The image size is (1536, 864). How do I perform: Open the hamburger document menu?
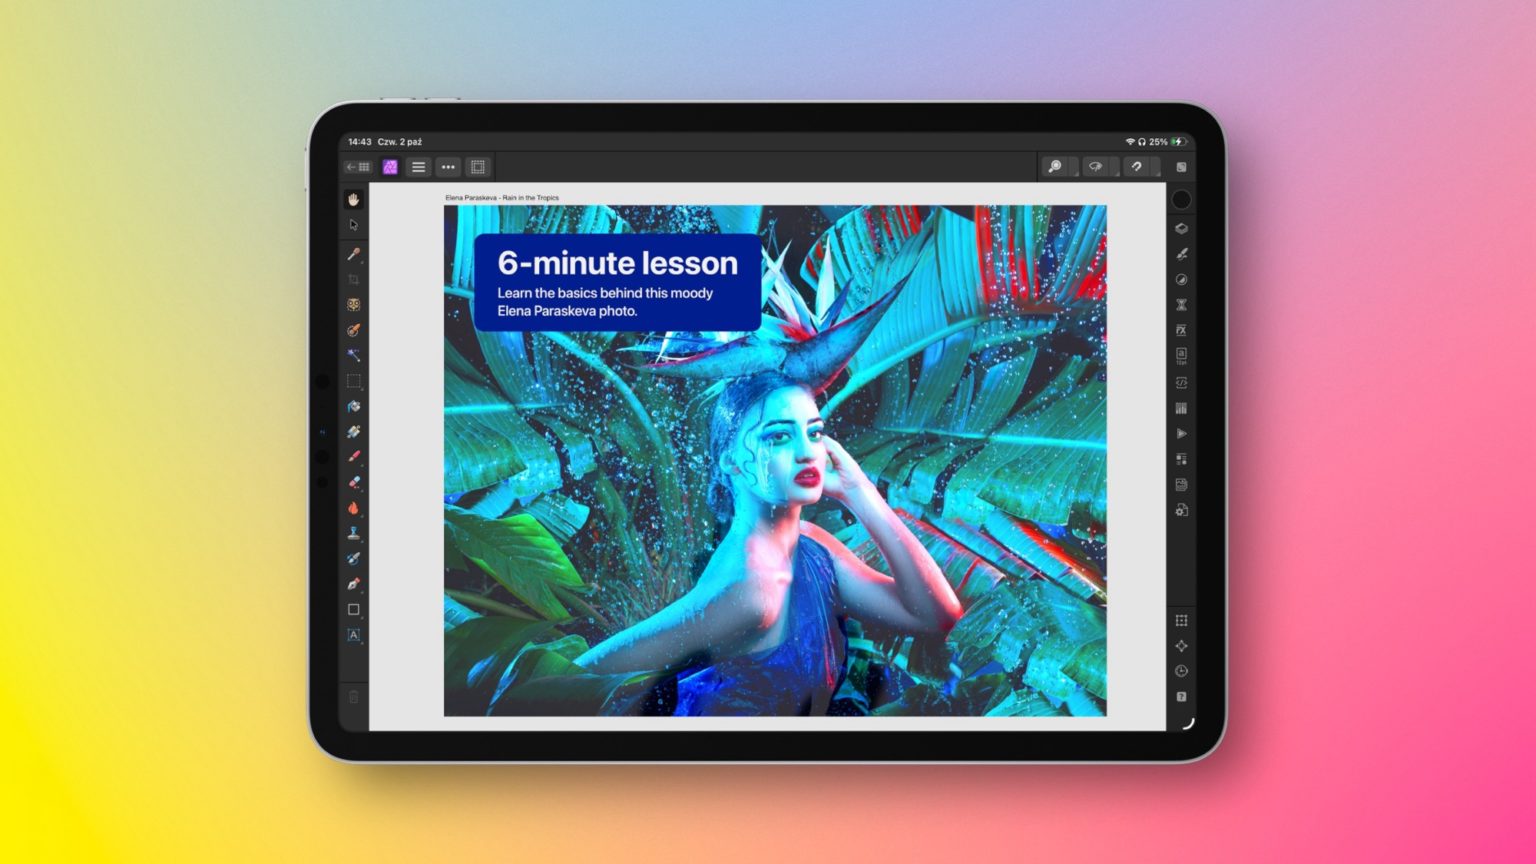419,167
